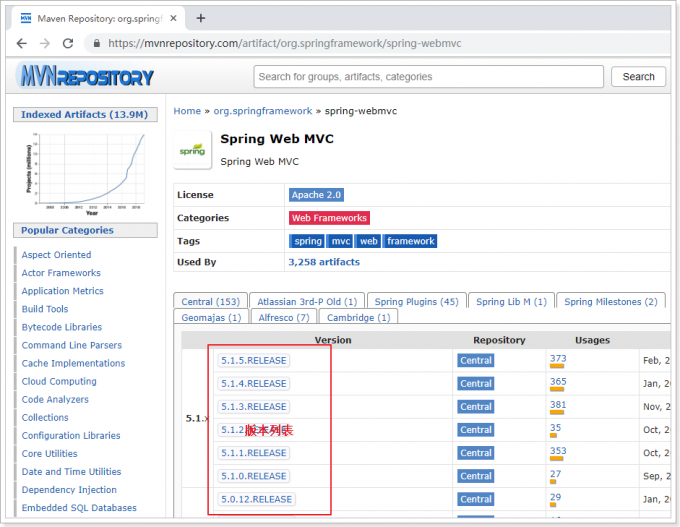Screen dimensions: 680x527
Task: Open a new browser tab
Action: click(201, 18)
